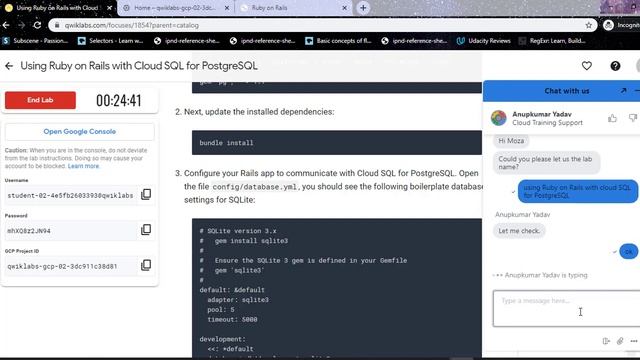
Task: Bookmark this page with the star icon
Action: pyautogui.click(x=588, y=25)
